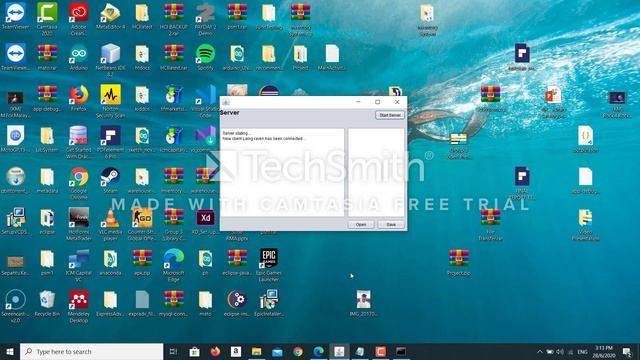Image resolution: width=640 pixels, height=360 pixels.
Task: Open the notification center icon
Action: [627, 351]
